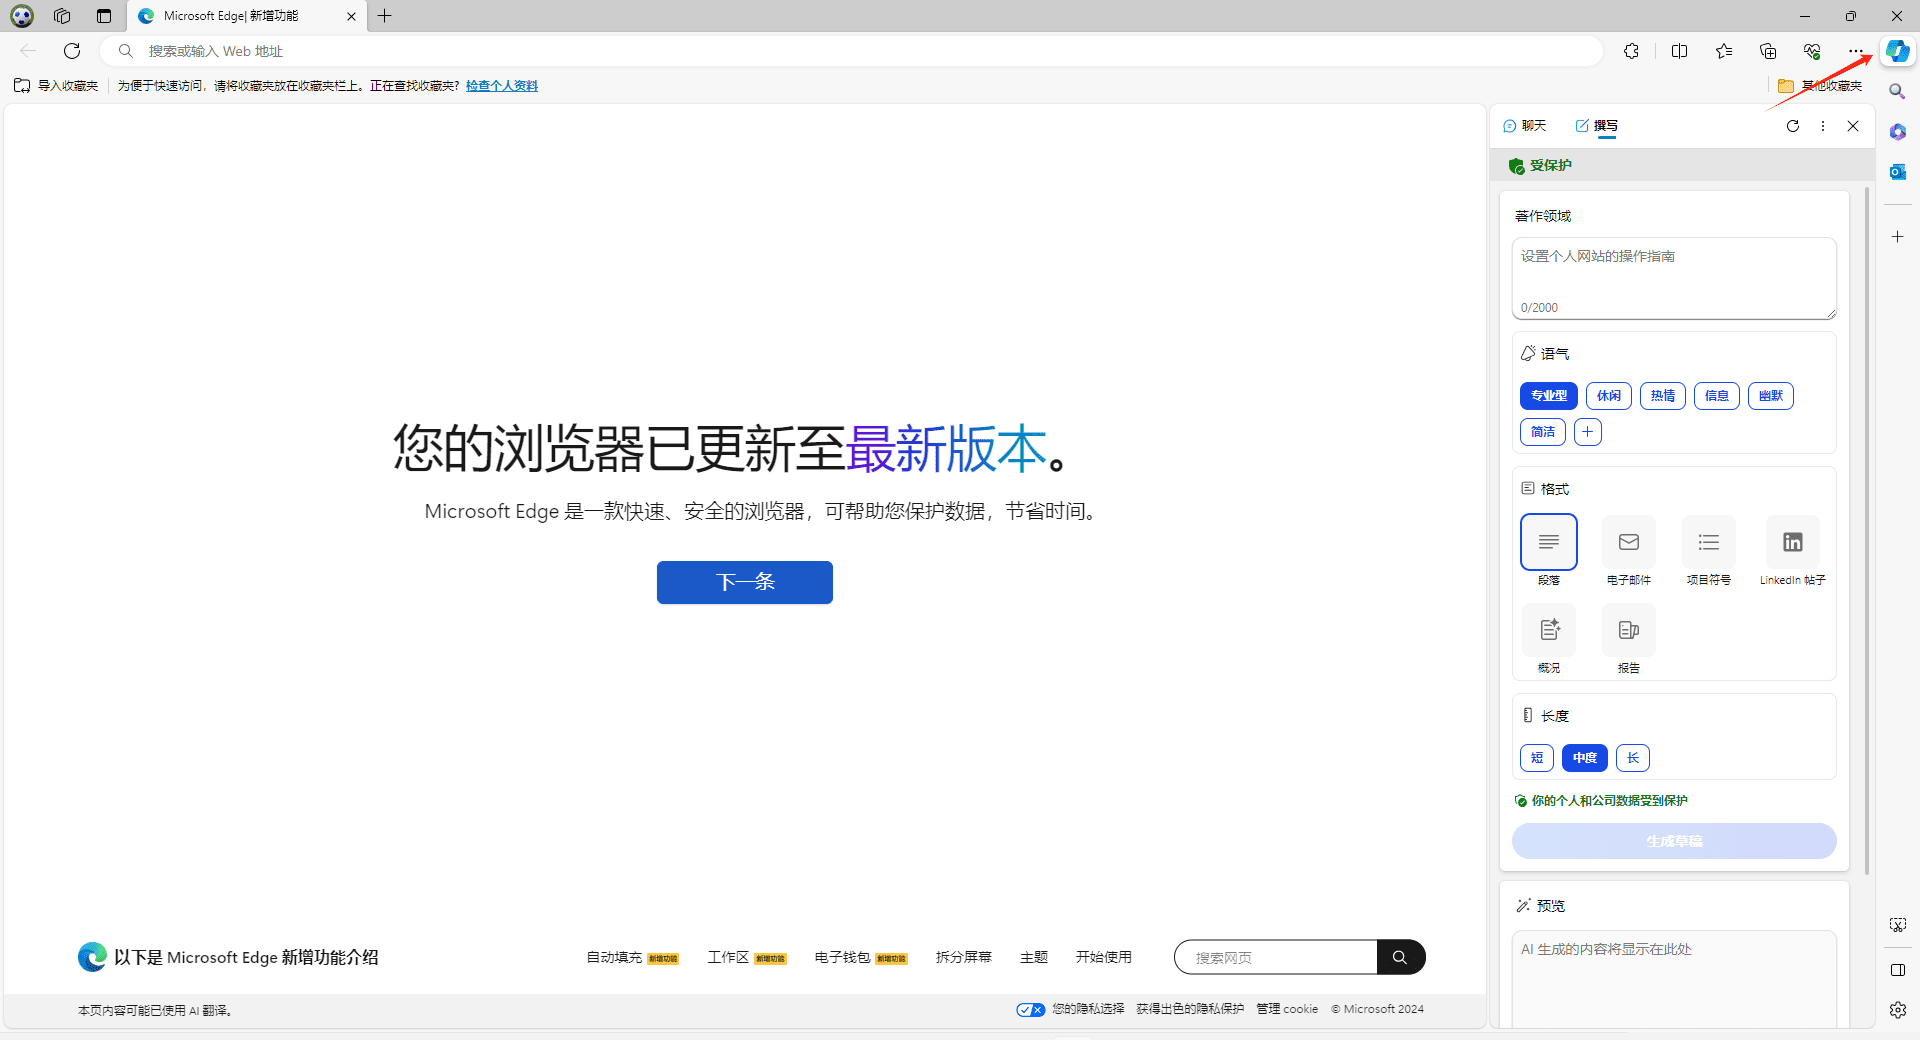Open the favorites star icon
This screenshot has height=1040, width=1920.
pos(1724,51)
